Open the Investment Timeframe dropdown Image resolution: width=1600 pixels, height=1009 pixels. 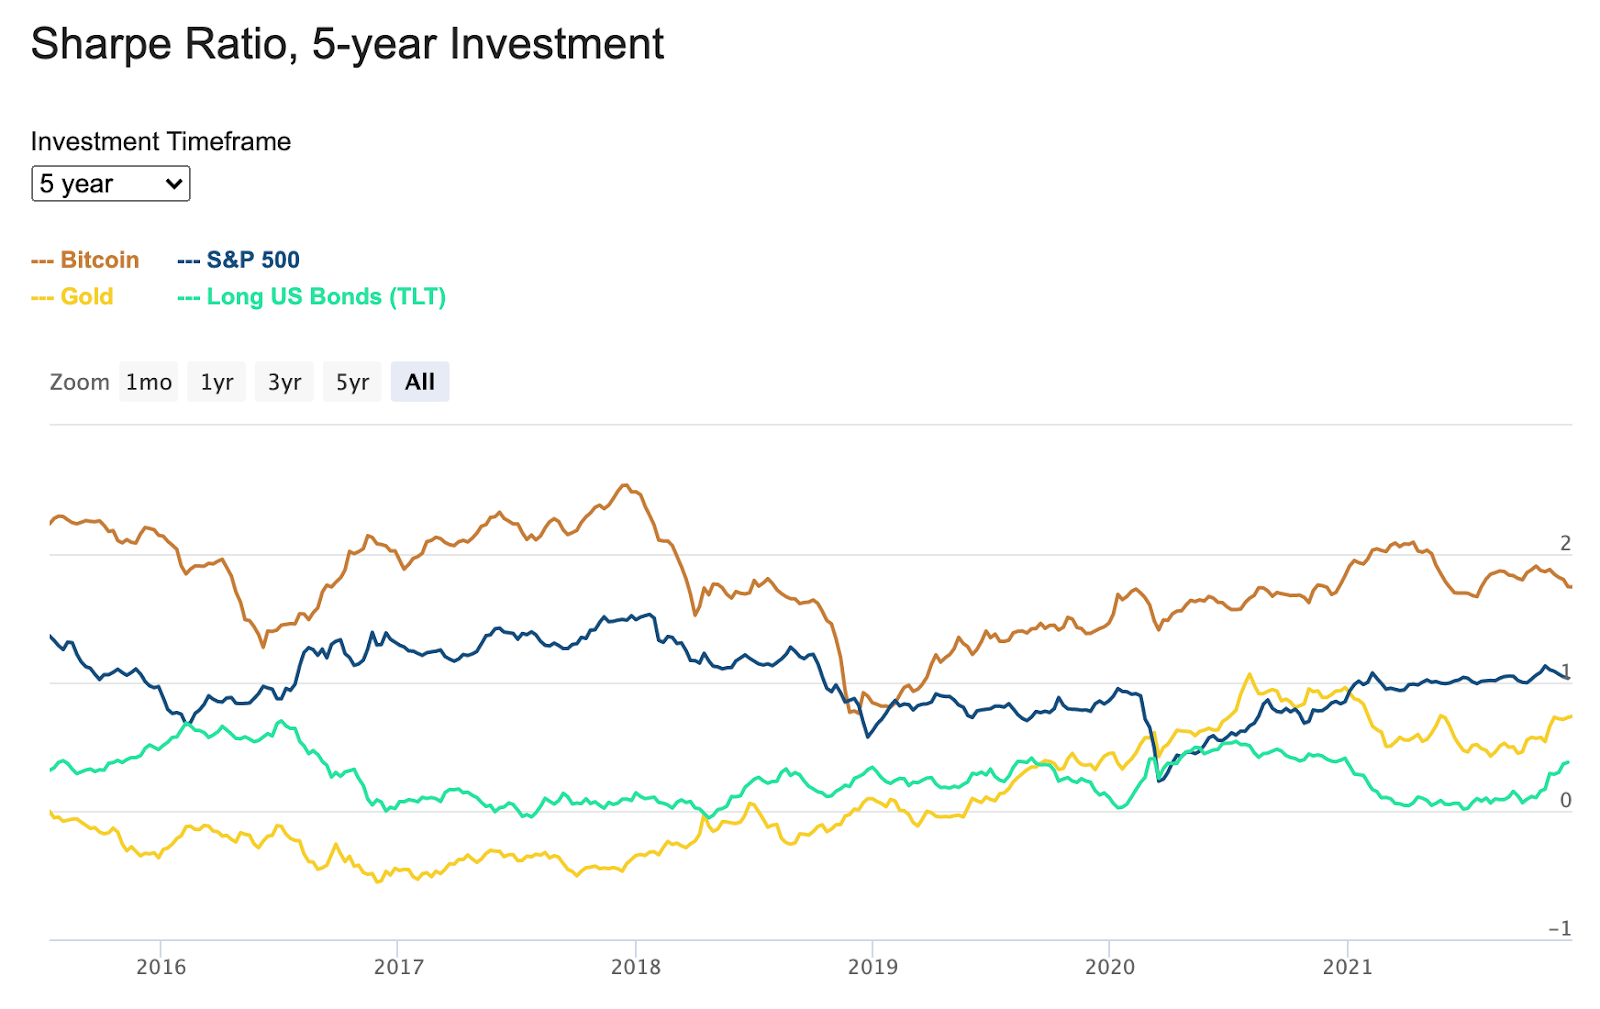(110, 184)
